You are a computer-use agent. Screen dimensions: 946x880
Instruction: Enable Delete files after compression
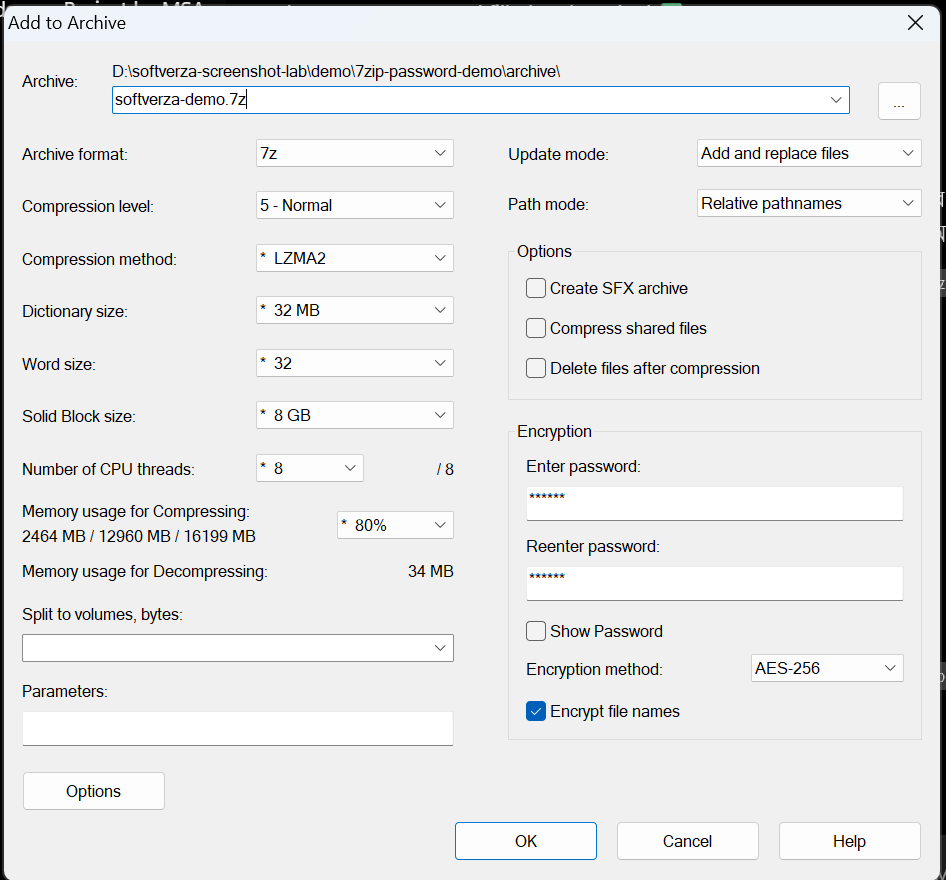536,368
